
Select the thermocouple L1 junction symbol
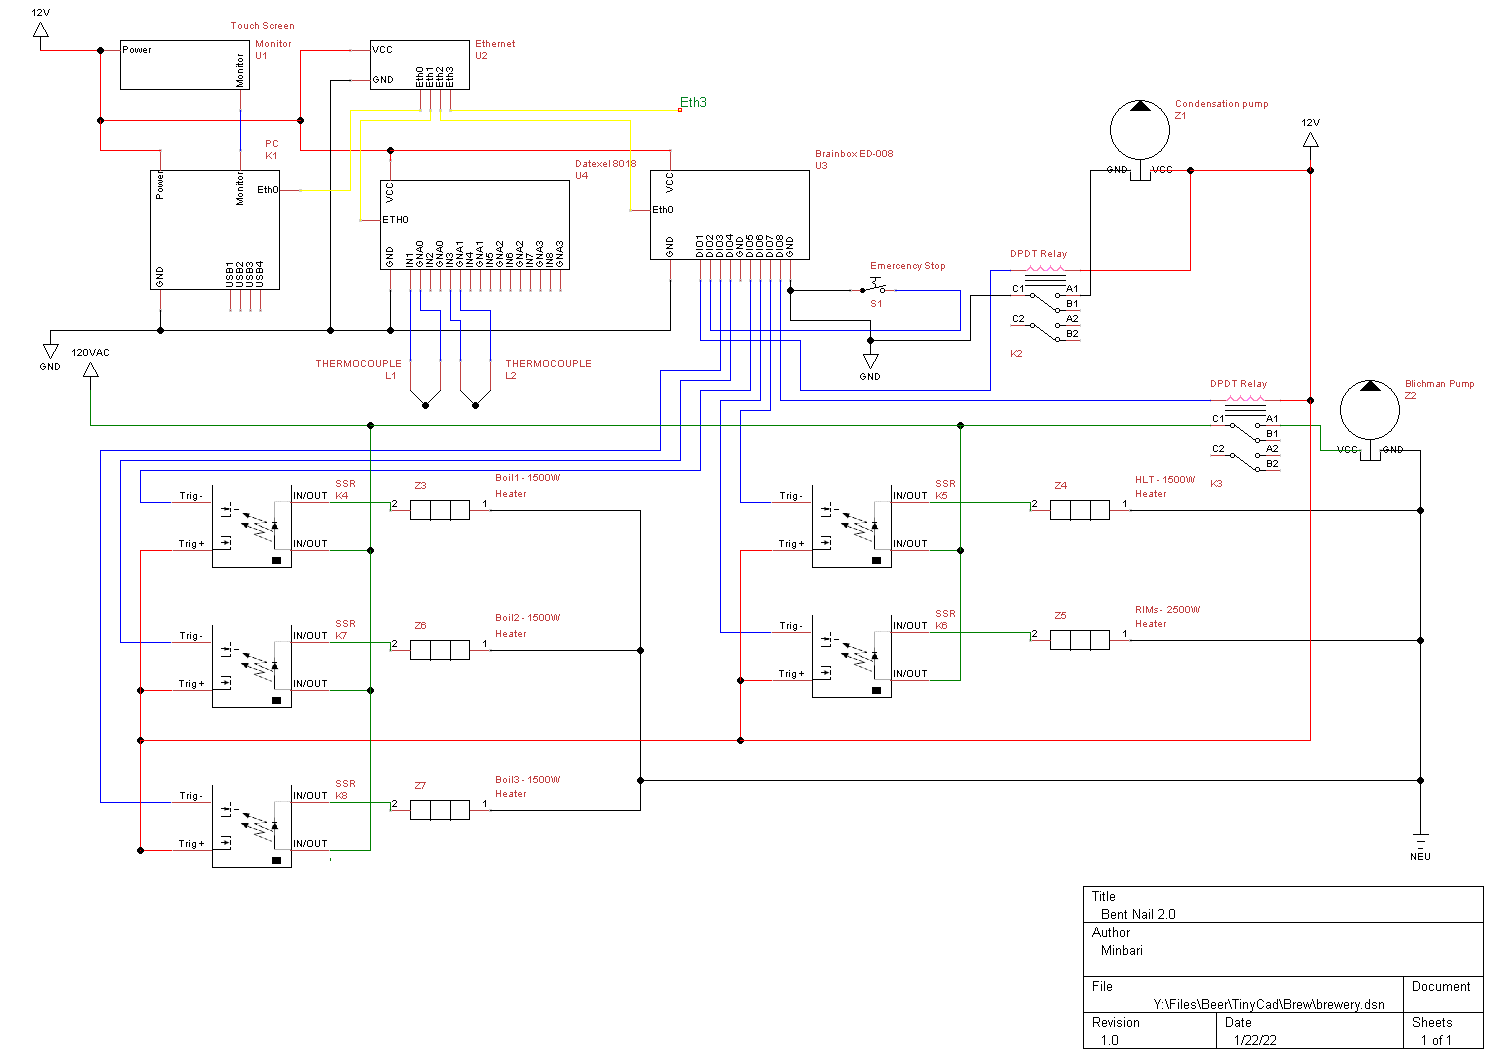tap(426, 399)
